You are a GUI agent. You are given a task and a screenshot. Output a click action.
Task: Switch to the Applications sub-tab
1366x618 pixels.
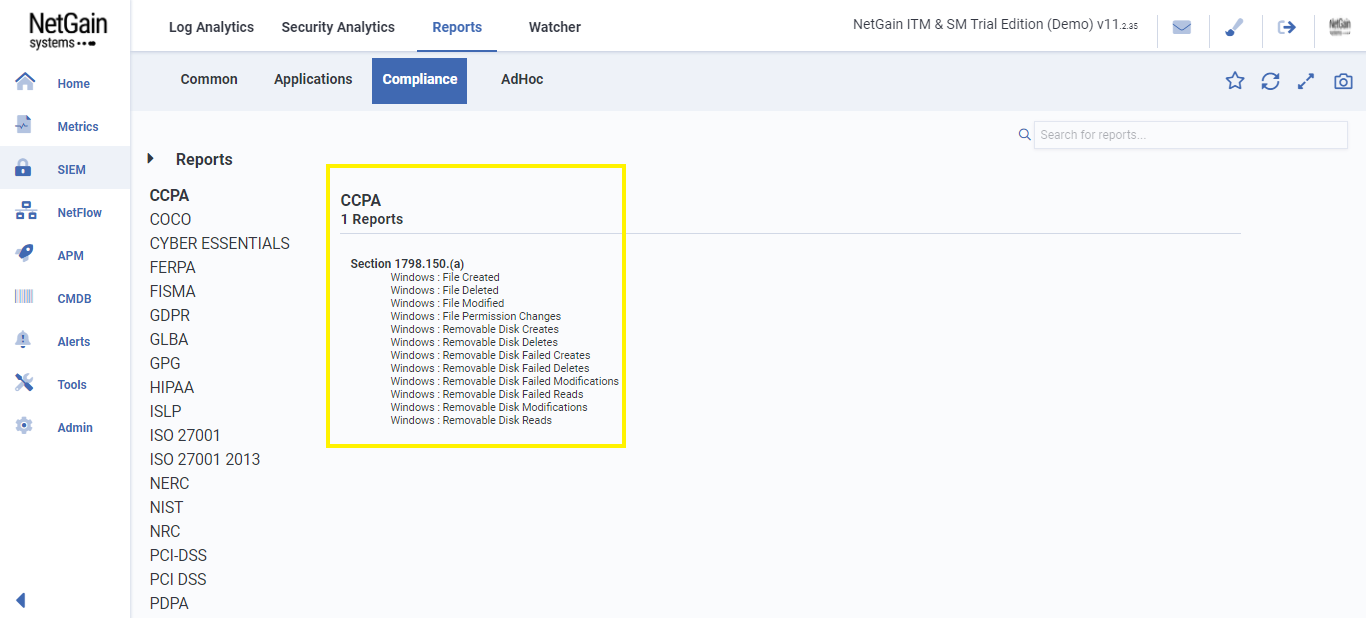313,79
